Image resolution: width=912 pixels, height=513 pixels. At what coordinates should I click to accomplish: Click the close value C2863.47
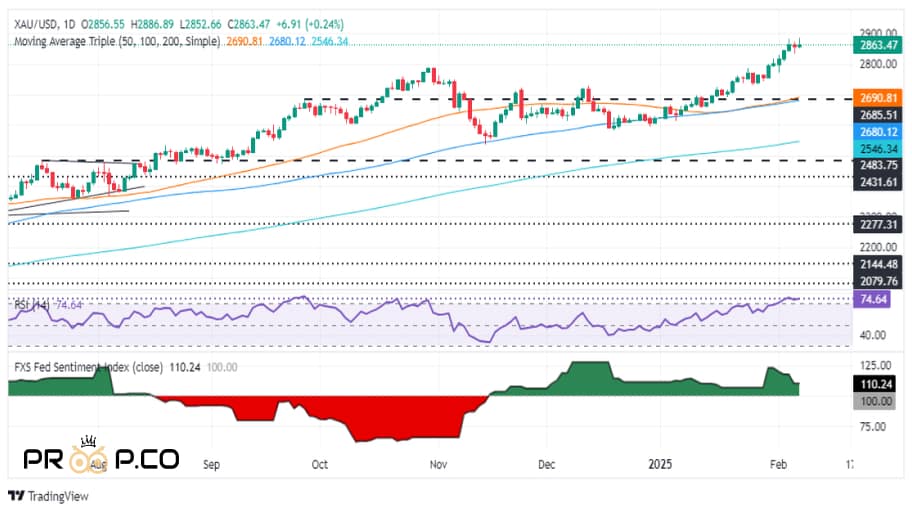point(248,24)
